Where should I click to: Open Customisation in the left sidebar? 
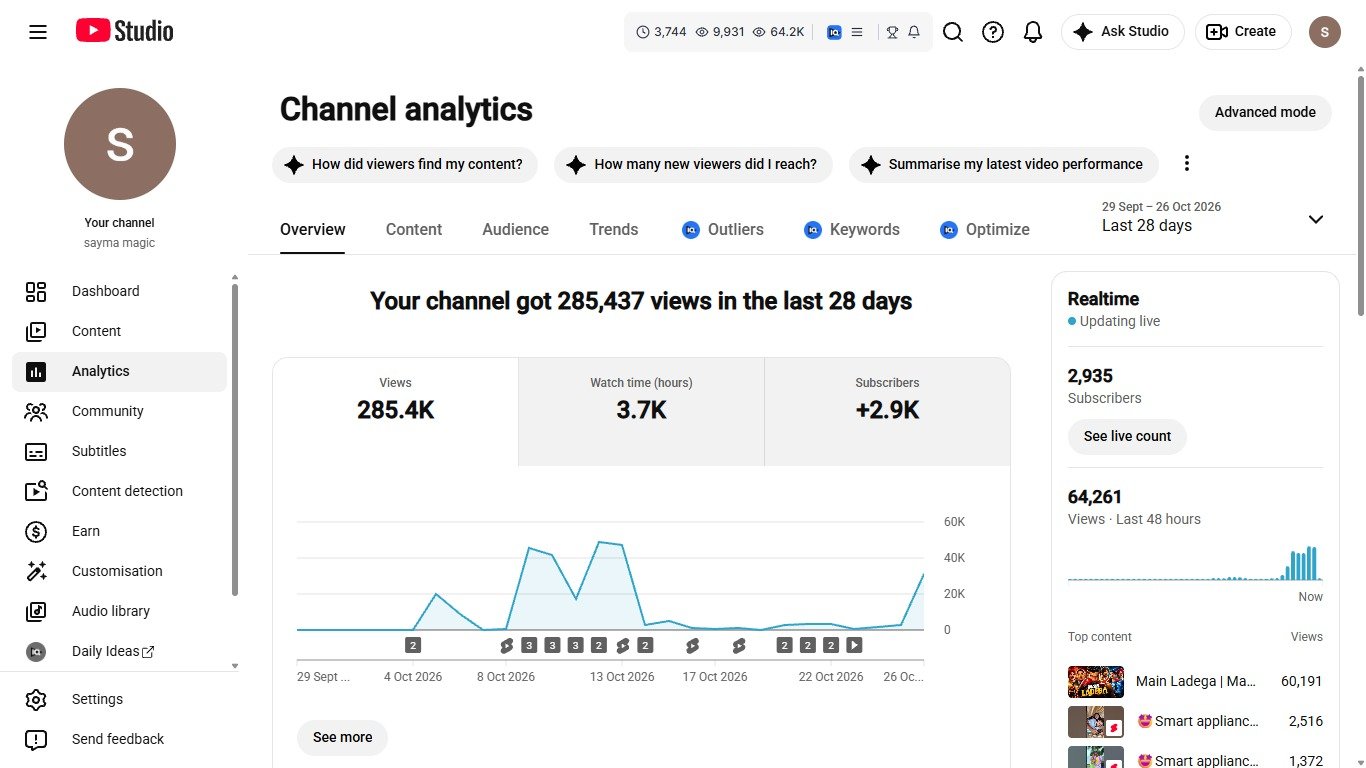[120, 571]
